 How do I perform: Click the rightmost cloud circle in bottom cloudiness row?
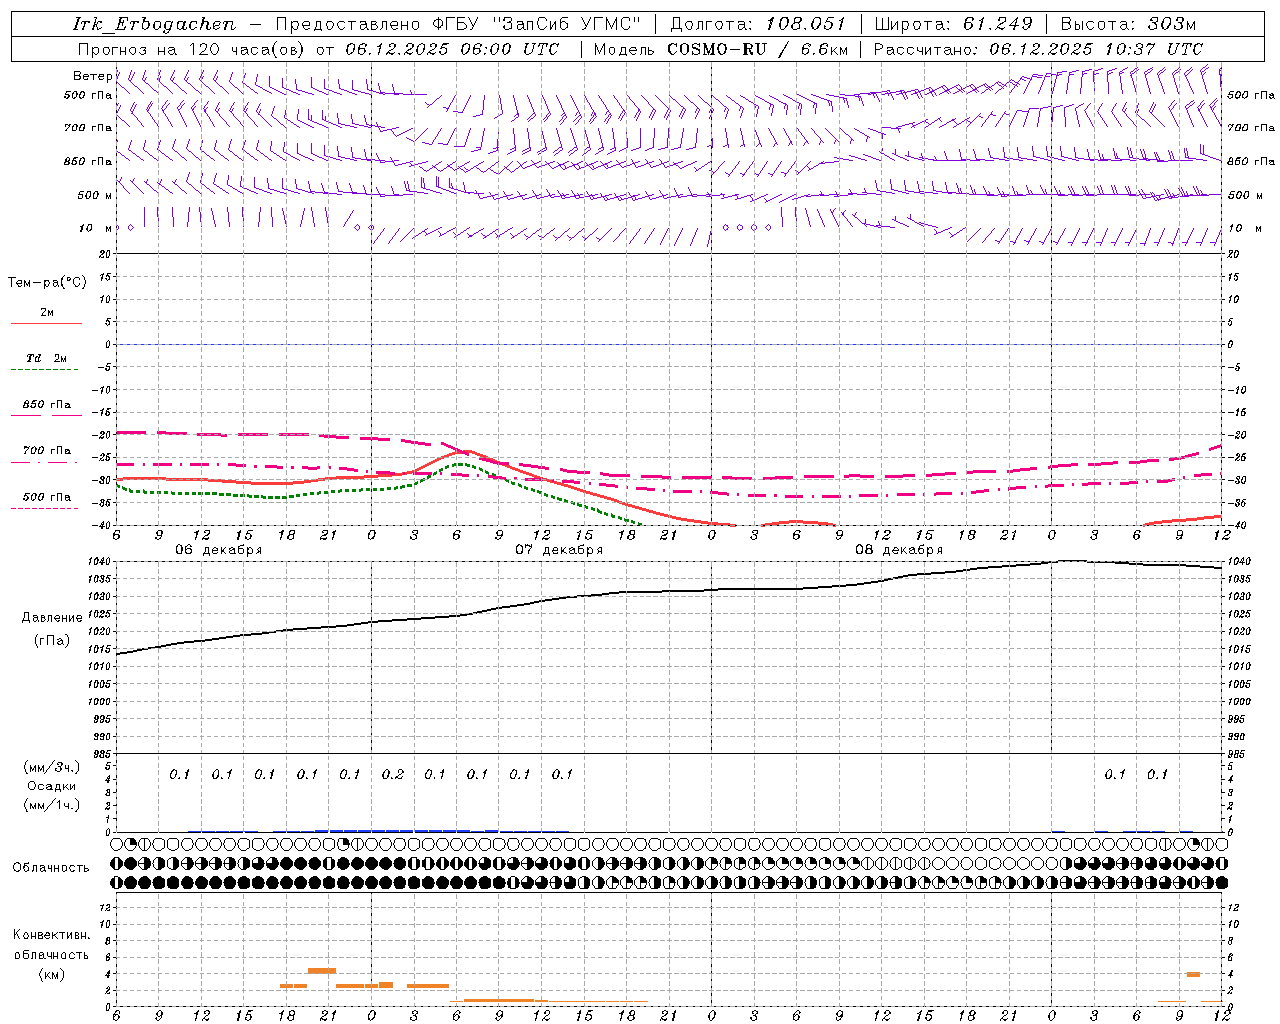click(1221, 882)
